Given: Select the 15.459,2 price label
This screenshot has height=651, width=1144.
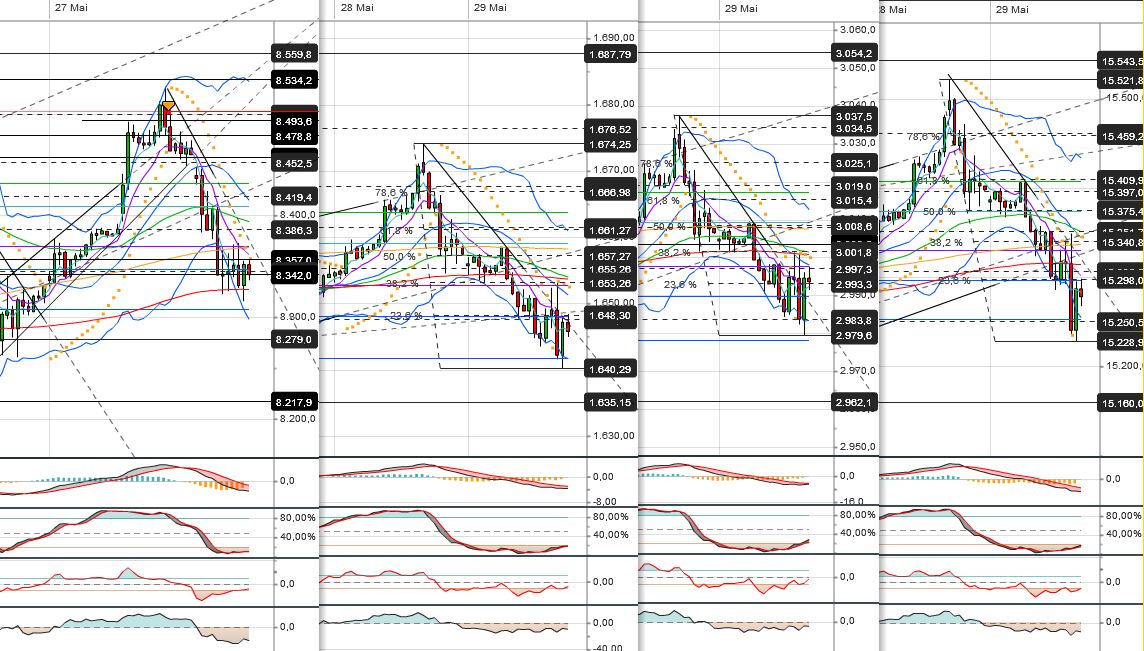Looking at the screenshot, I should [1121, 136].
